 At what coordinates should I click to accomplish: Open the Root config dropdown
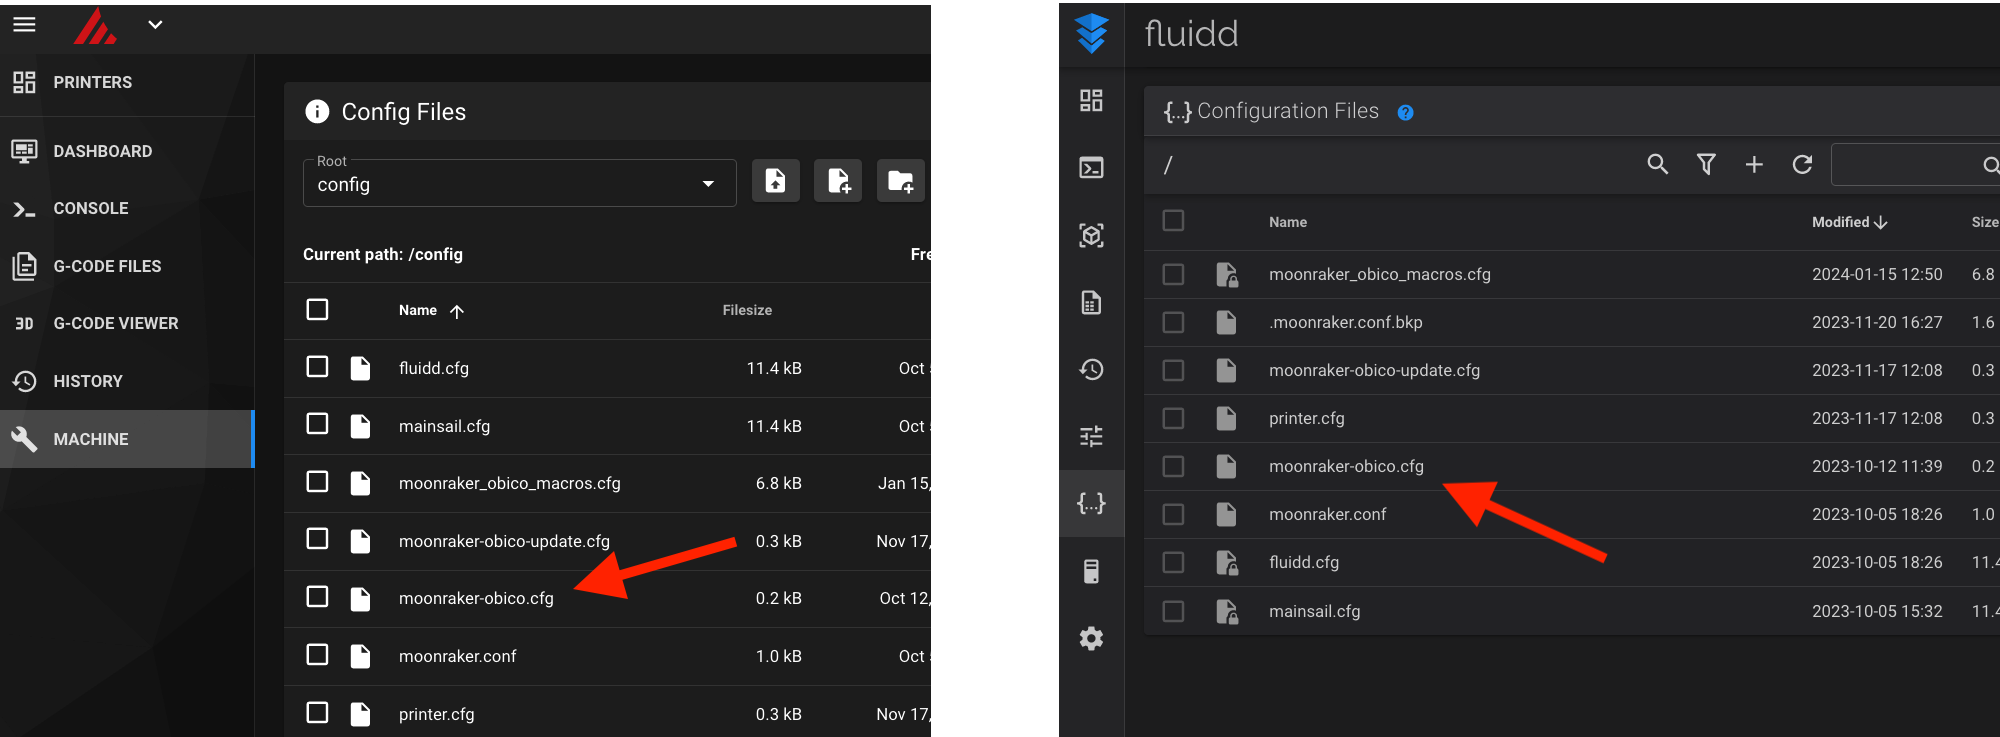(x=519, y=184)
